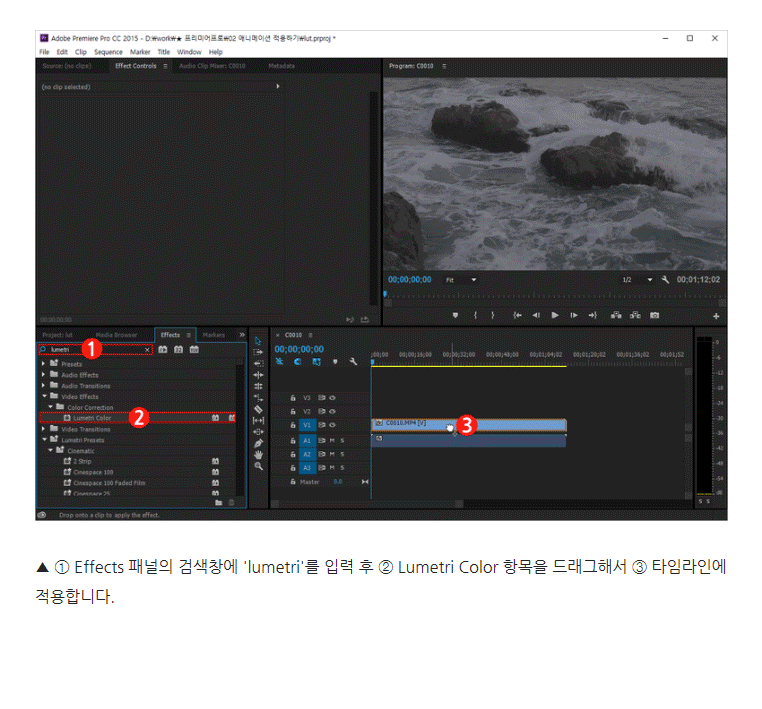This screenshot has height=709, width=762.
Task: Select the Selection tool arrow
Action: pyautogui.click(x=258, y=341)
